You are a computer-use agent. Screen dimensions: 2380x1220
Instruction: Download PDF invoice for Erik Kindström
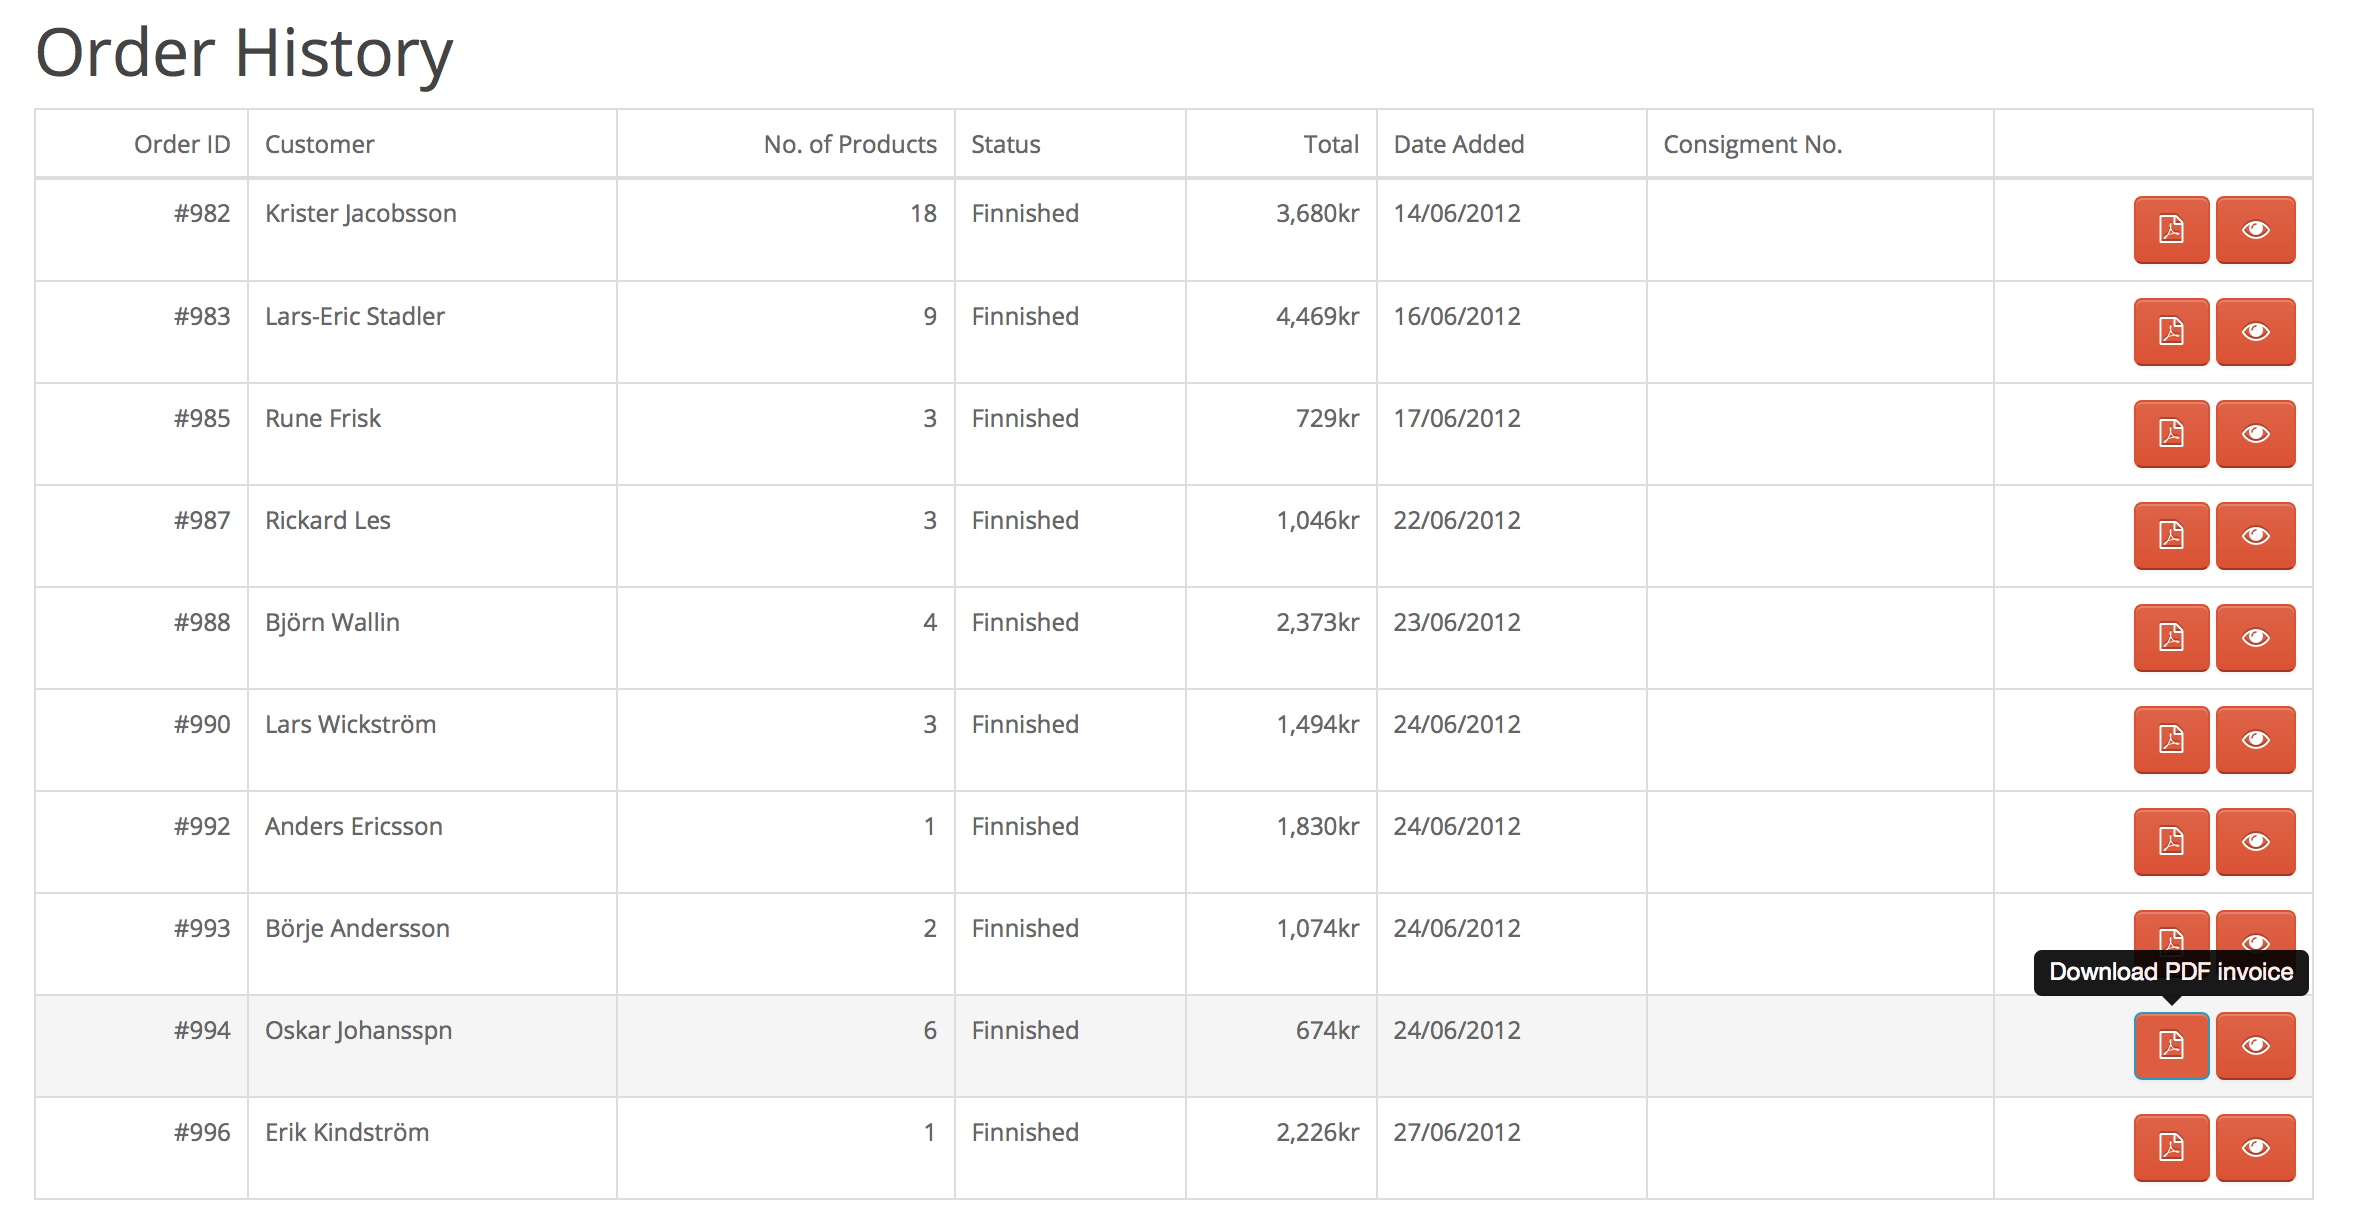2171,1148
